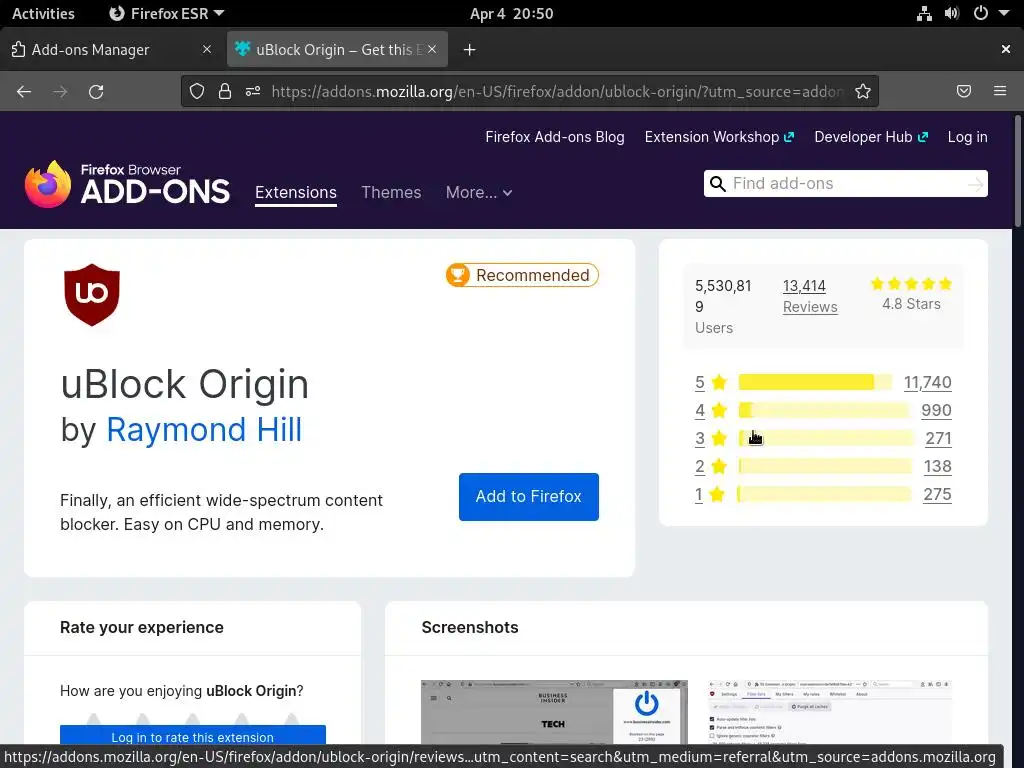Screen dimensions: 1024x768
Task: Click the page vertical scrollbar
Action: [1017, 172]
